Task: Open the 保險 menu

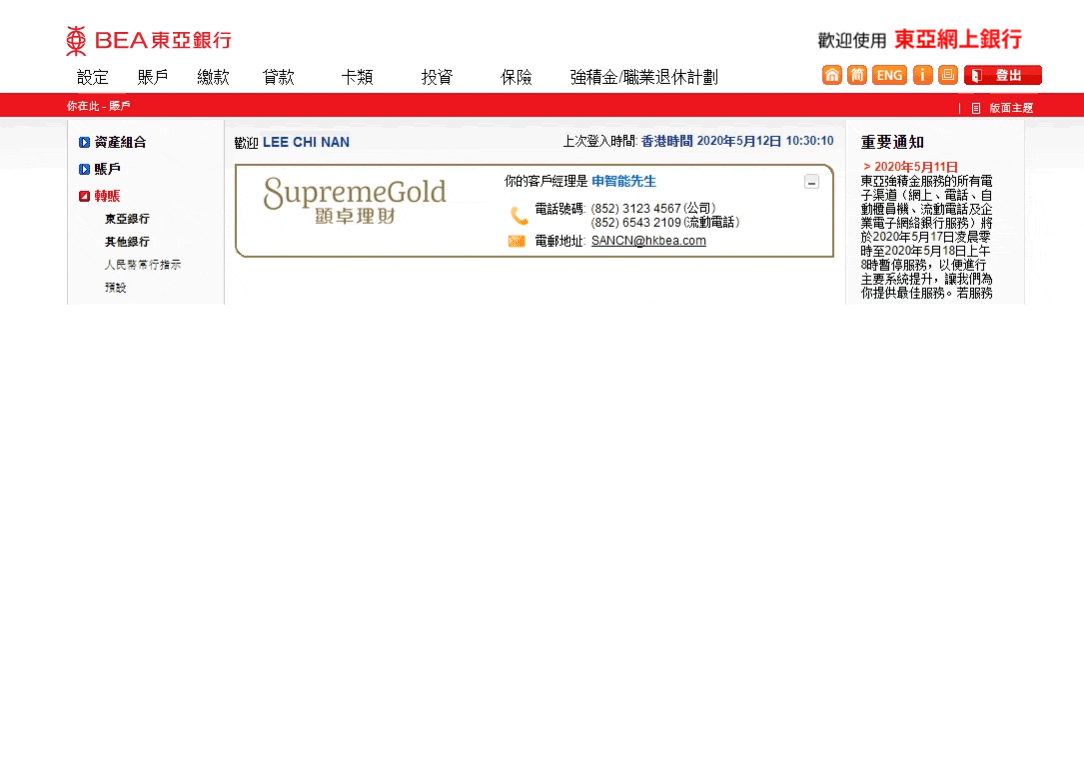Action: (516, 77)
